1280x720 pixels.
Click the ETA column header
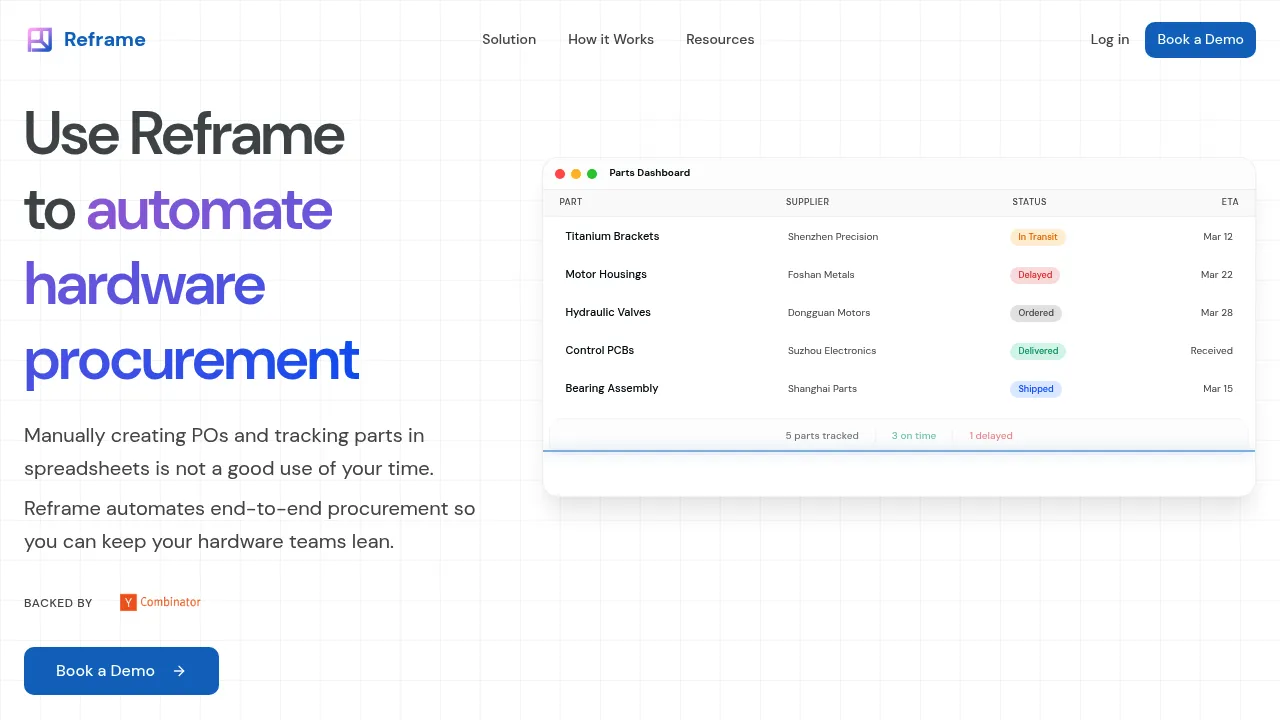pos(1230,202)
